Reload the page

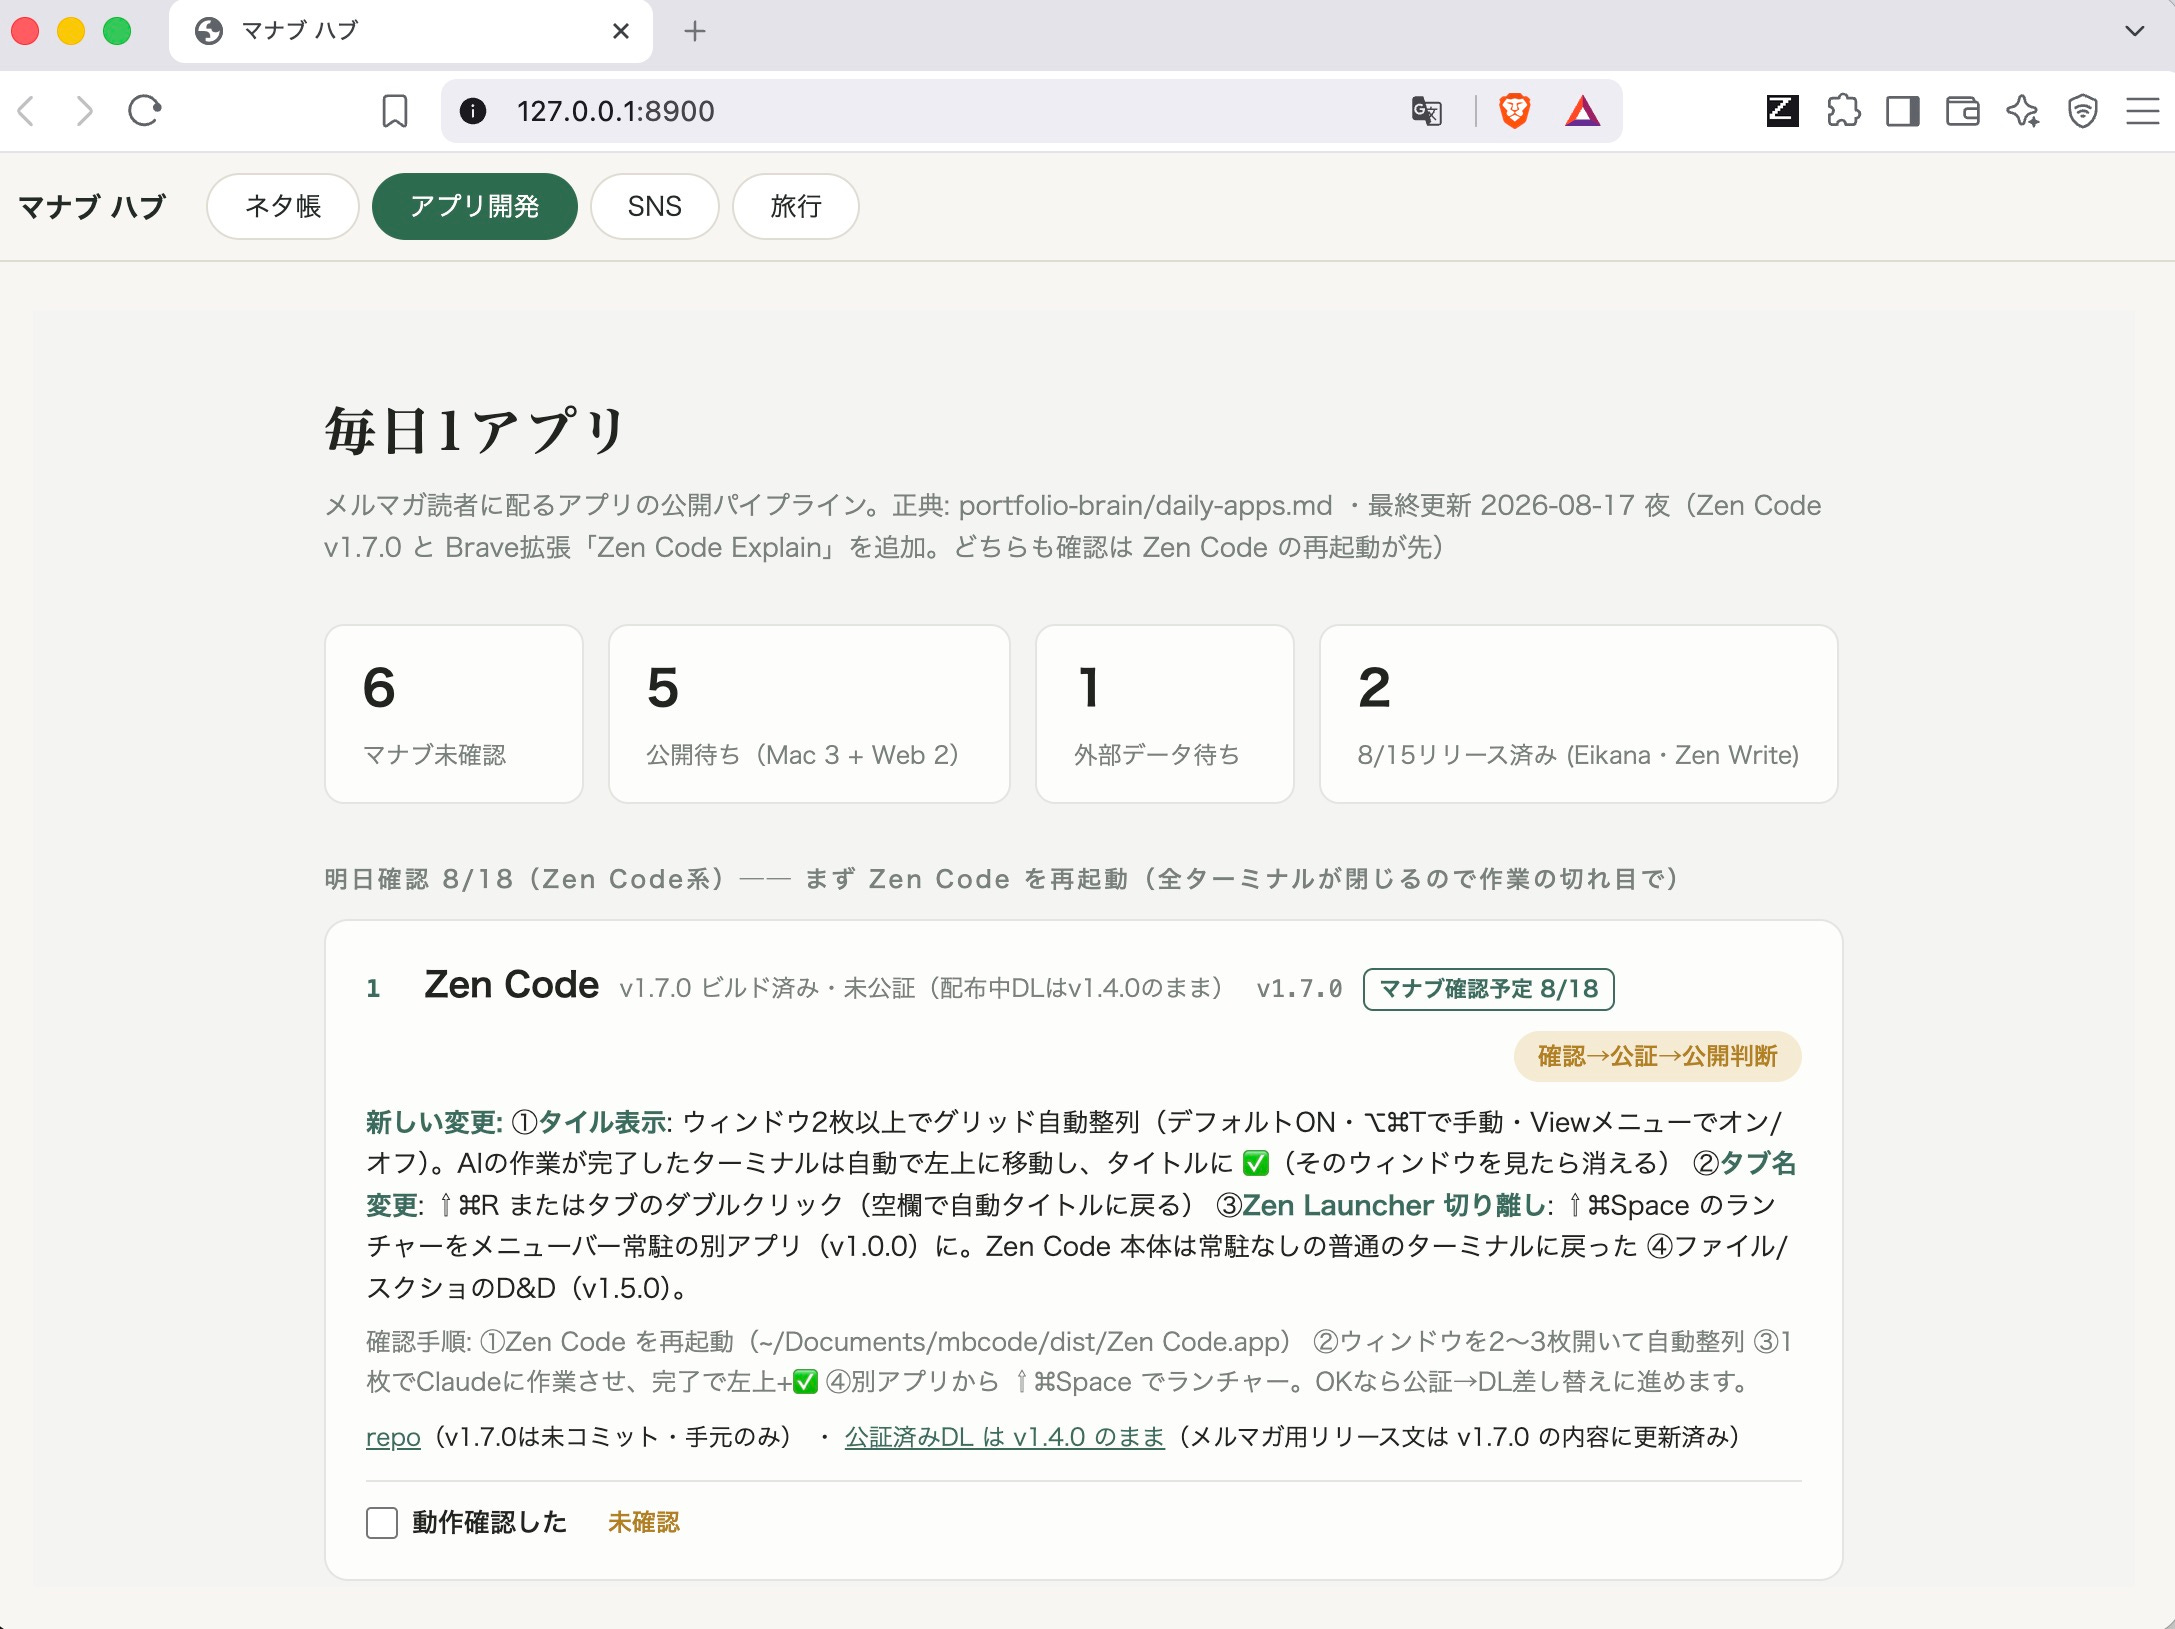(145, 111)
